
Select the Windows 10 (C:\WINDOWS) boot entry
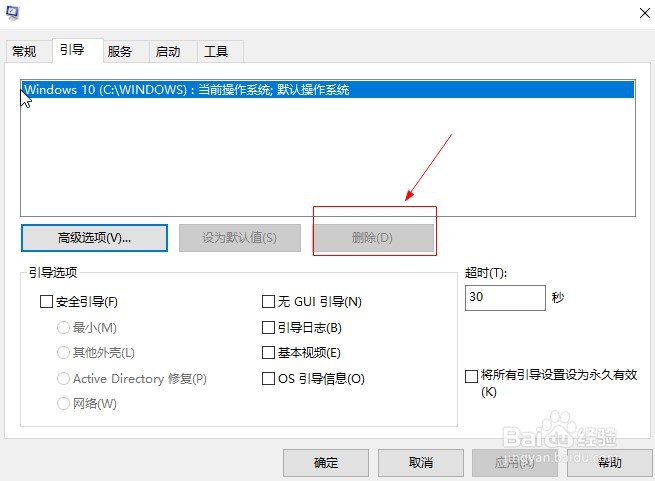pyautogui.click(x=328, y=89)
